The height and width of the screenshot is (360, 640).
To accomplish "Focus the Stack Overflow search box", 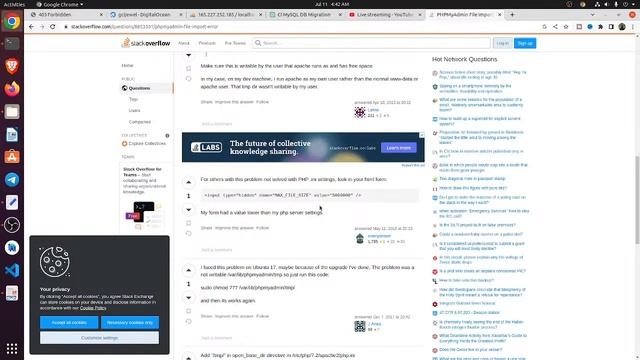I will coord(371,43).
